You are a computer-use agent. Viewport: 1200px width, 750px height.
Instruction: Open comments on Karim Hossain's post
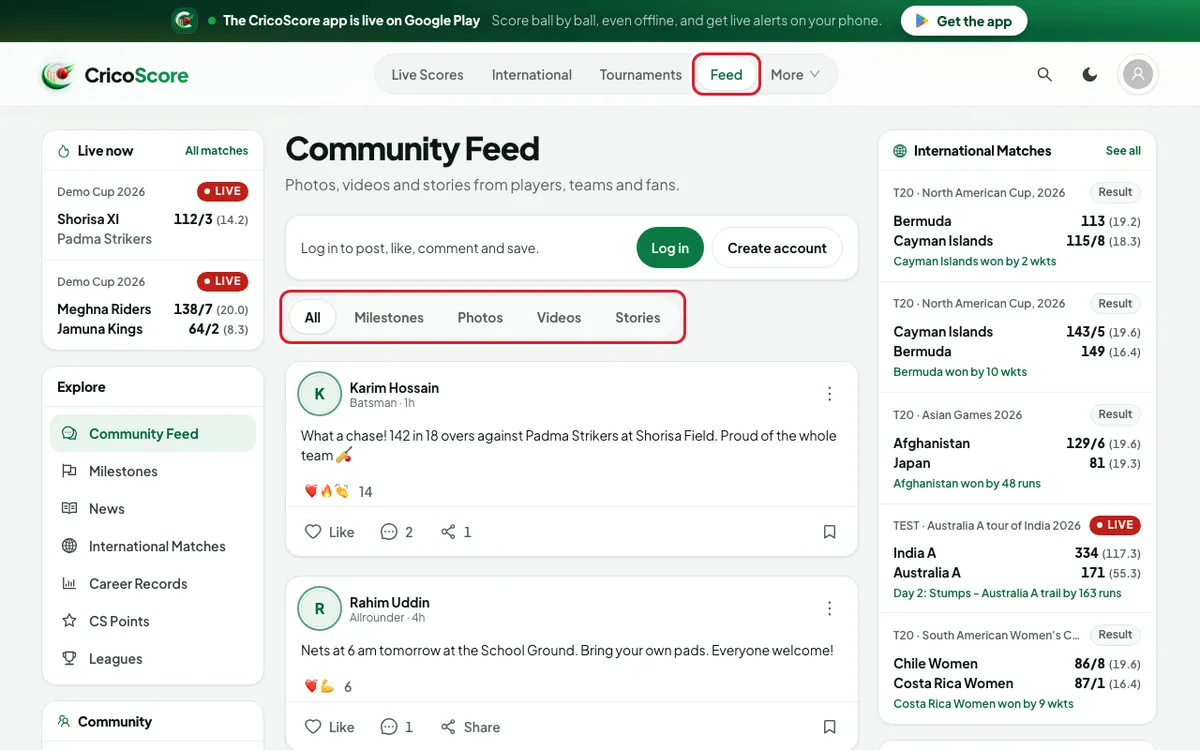pyautogui.click(x=397, y=532)
